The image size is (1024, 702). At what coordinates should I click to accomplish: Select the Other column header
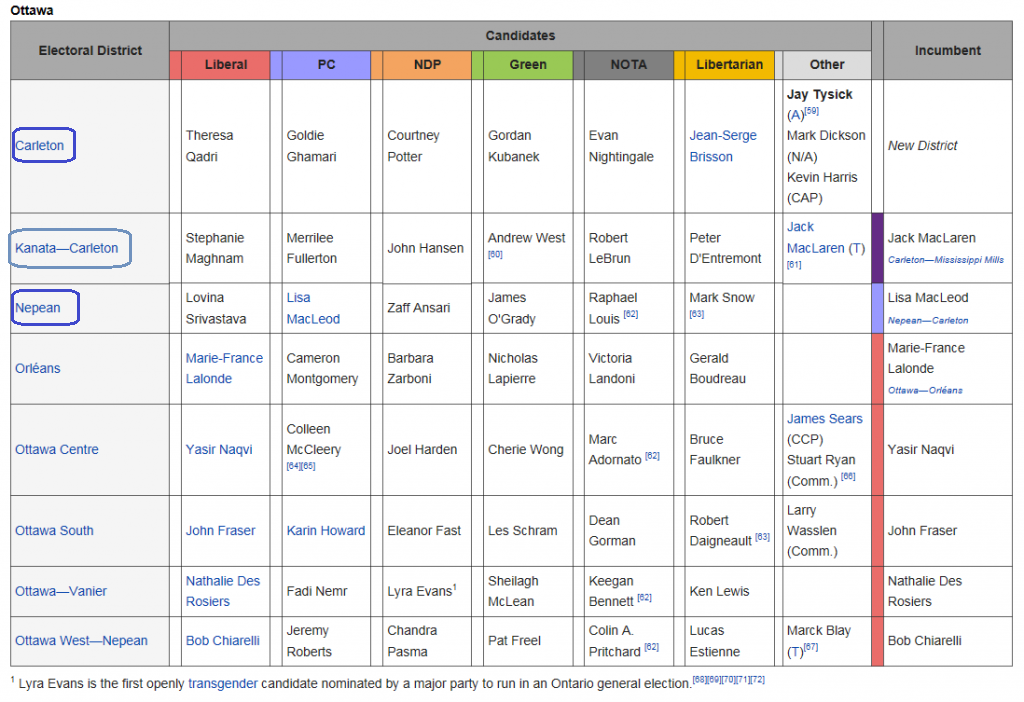coord(827,65)
